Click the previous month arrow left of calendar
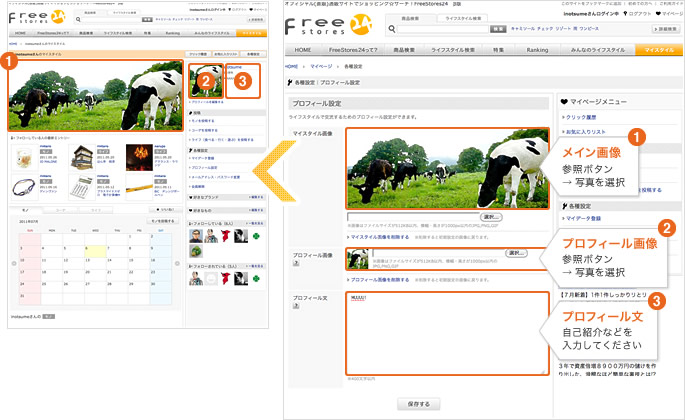This screenshot has width=685, height=420. [14, 264]
